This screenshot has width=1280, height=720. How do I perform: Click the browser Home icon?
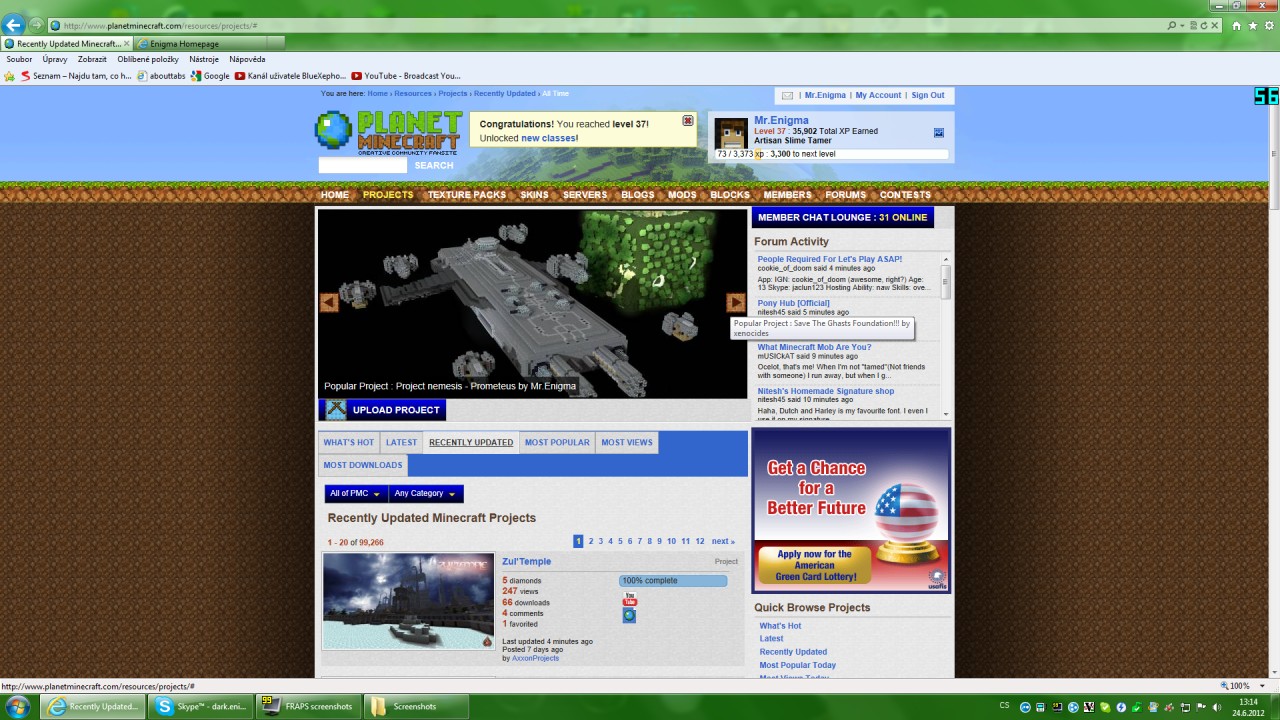1236,25
